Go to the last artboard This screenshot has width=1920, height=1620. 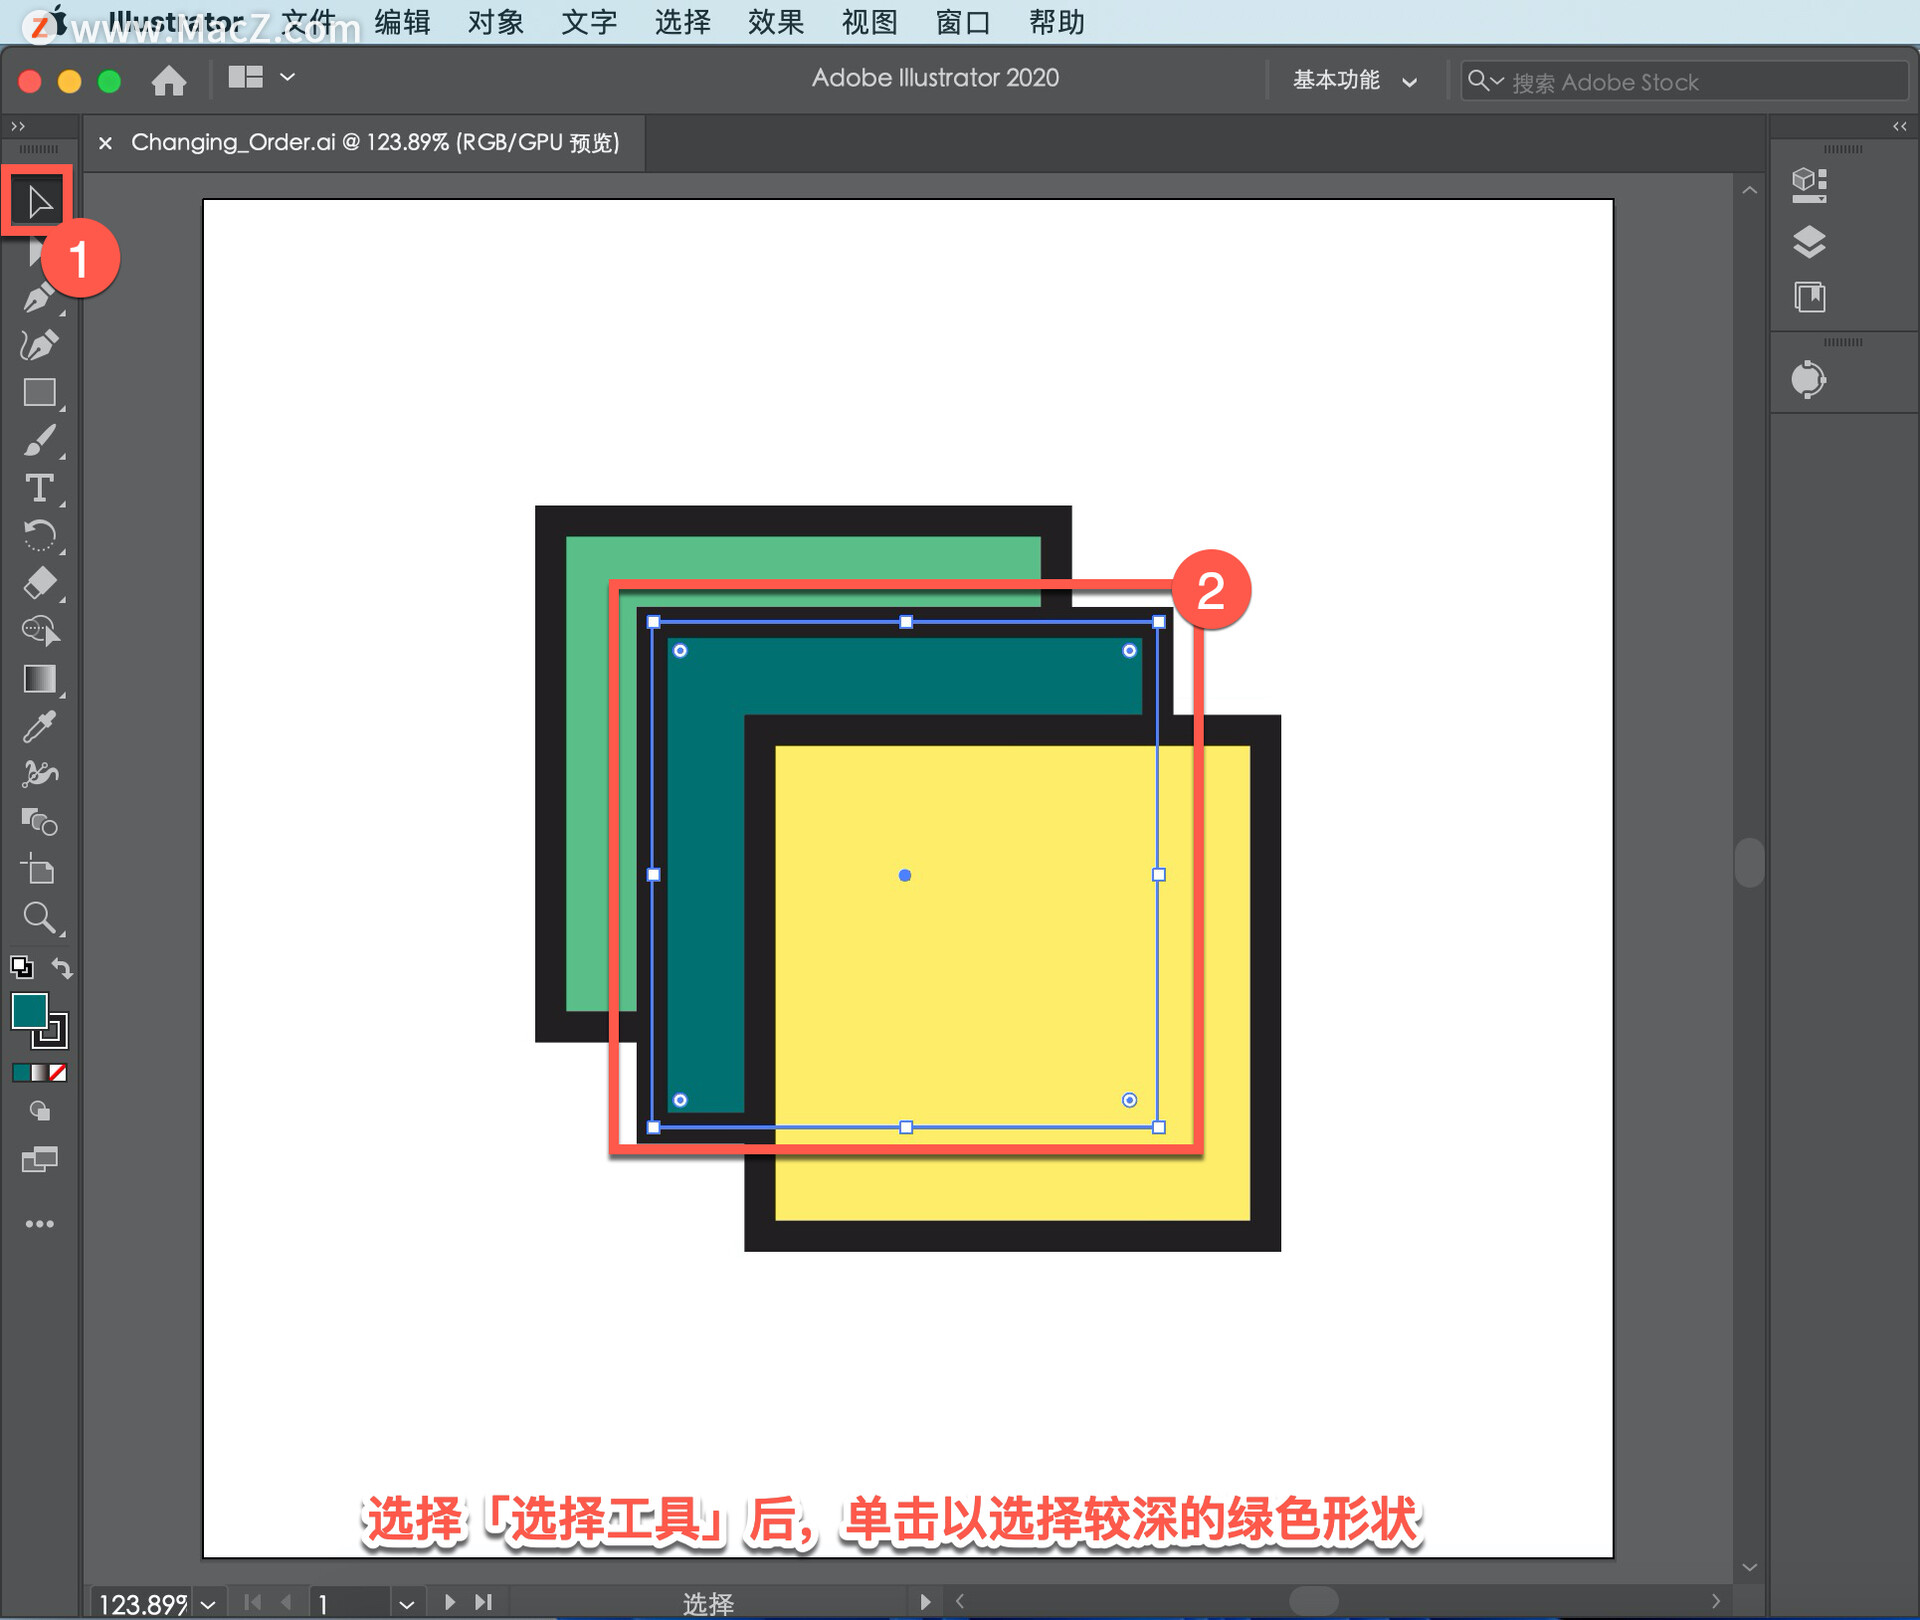tap(484, 1602)
